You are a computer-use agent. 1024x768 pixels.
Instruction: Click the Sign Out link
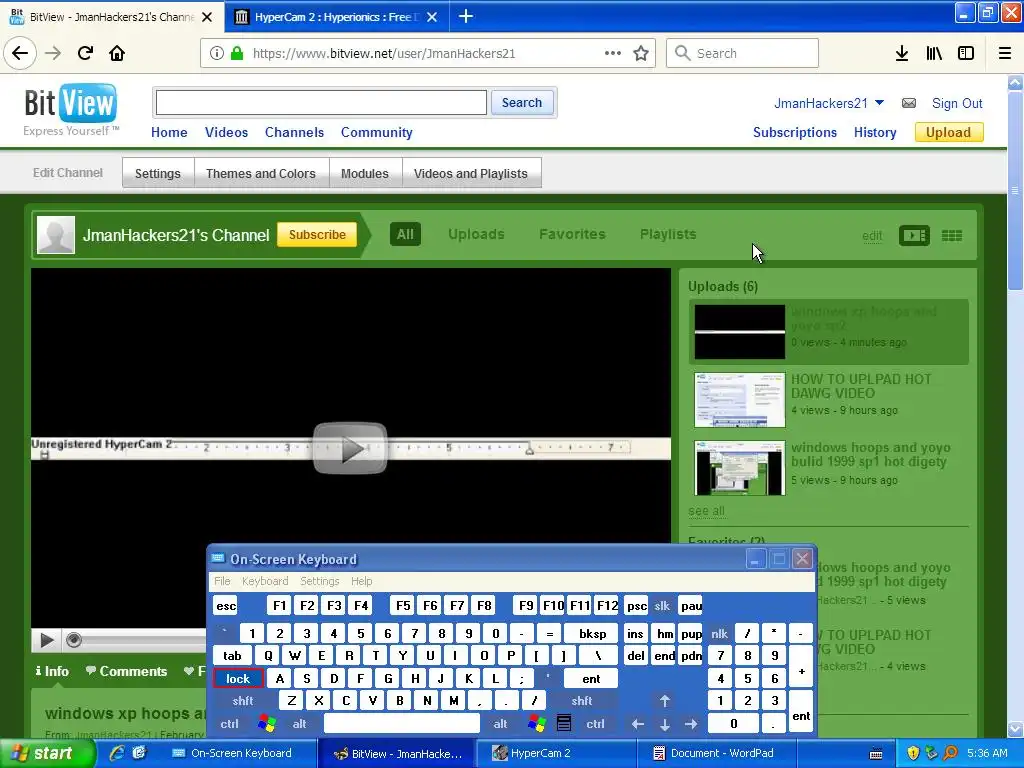pos(957,103)
